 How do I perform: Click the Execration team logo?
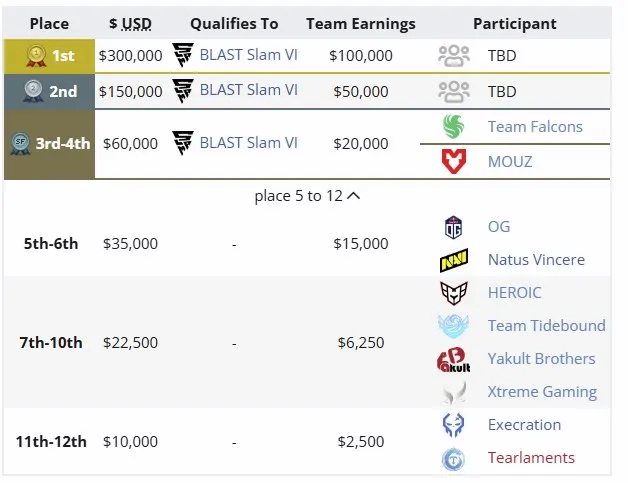(453, 425)
